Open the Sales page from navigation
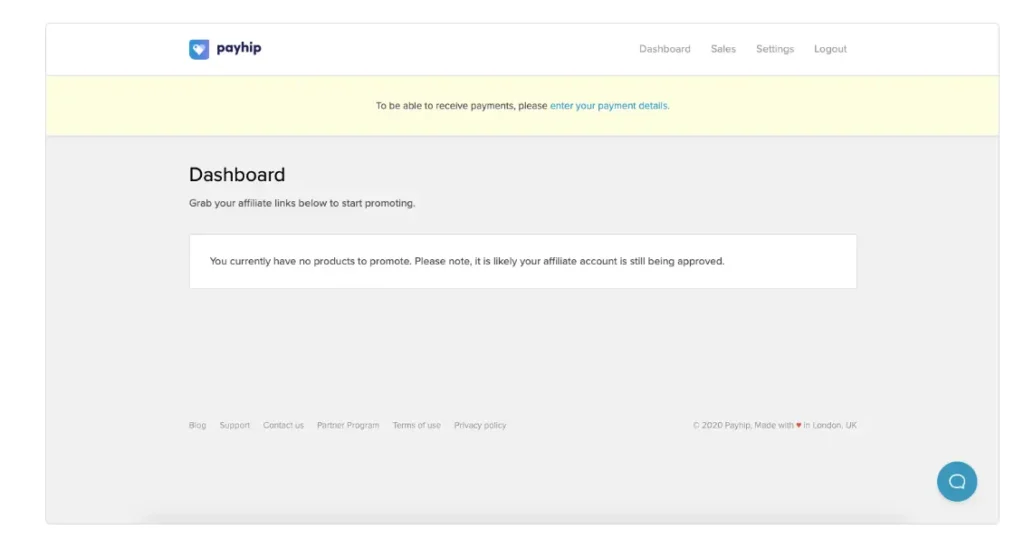This screenshot has width=1024, height=539. (x=723, y=49)
